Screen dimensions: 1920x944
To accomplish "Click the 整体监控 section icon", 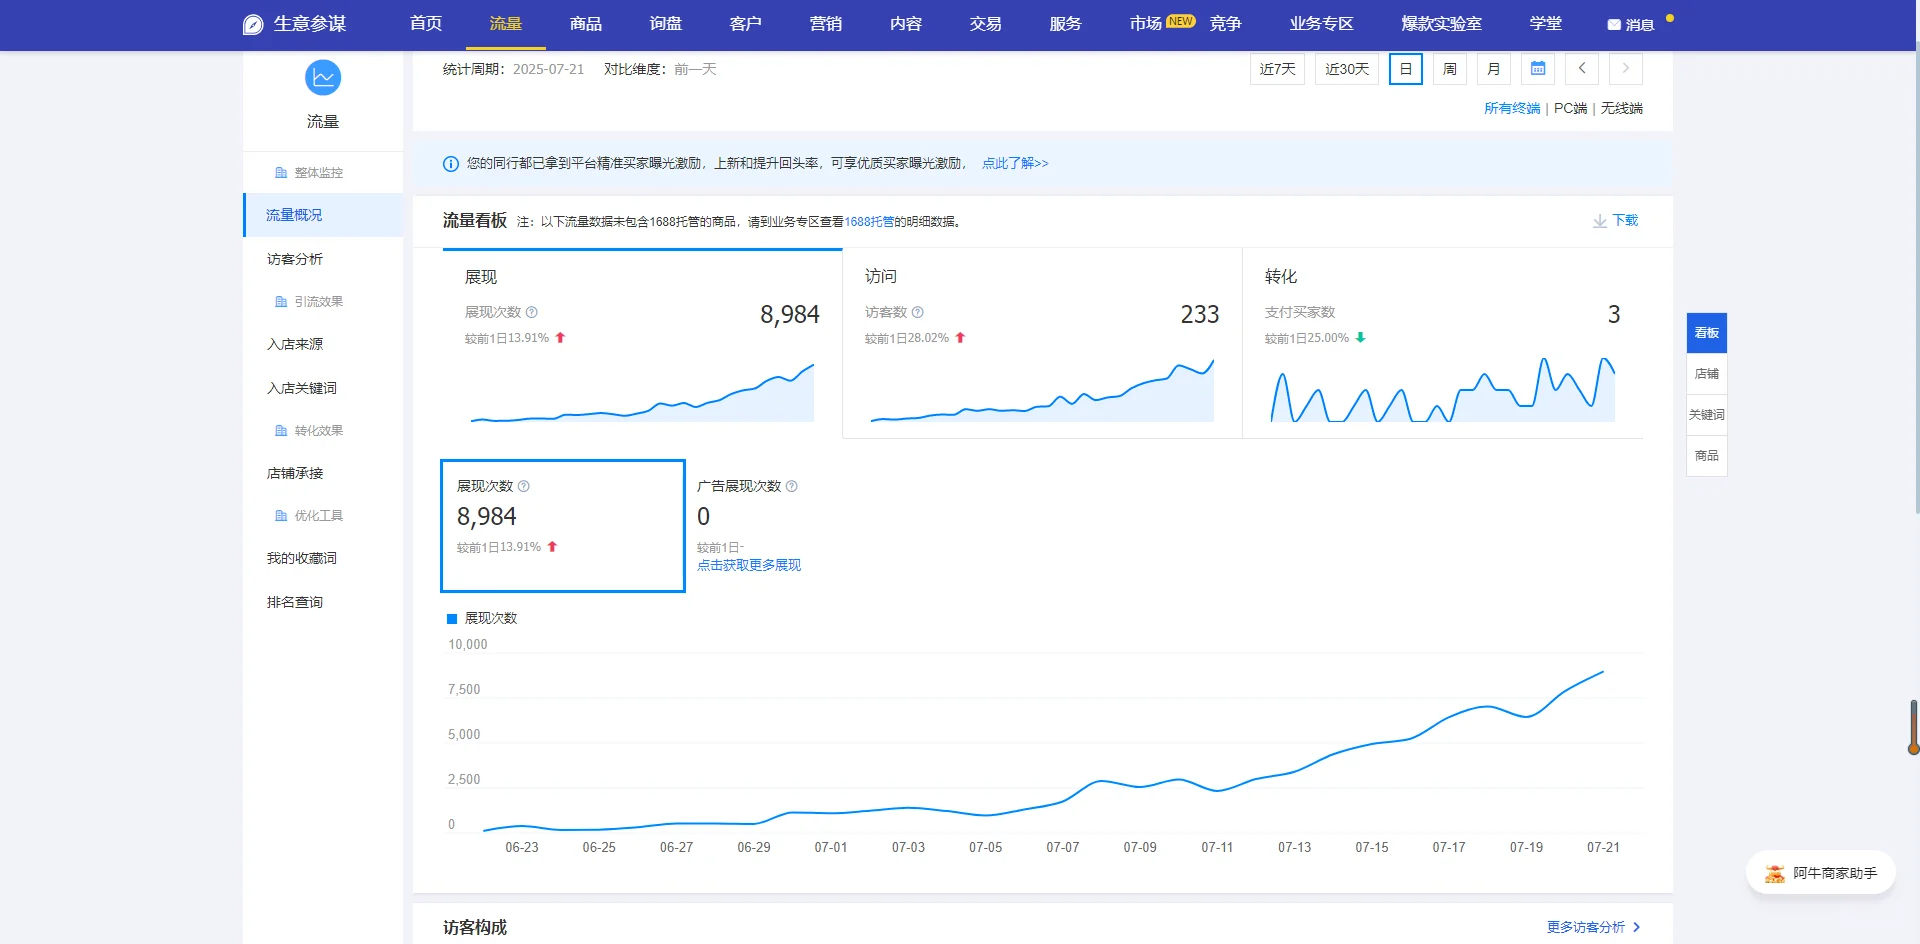I will 281,173.
